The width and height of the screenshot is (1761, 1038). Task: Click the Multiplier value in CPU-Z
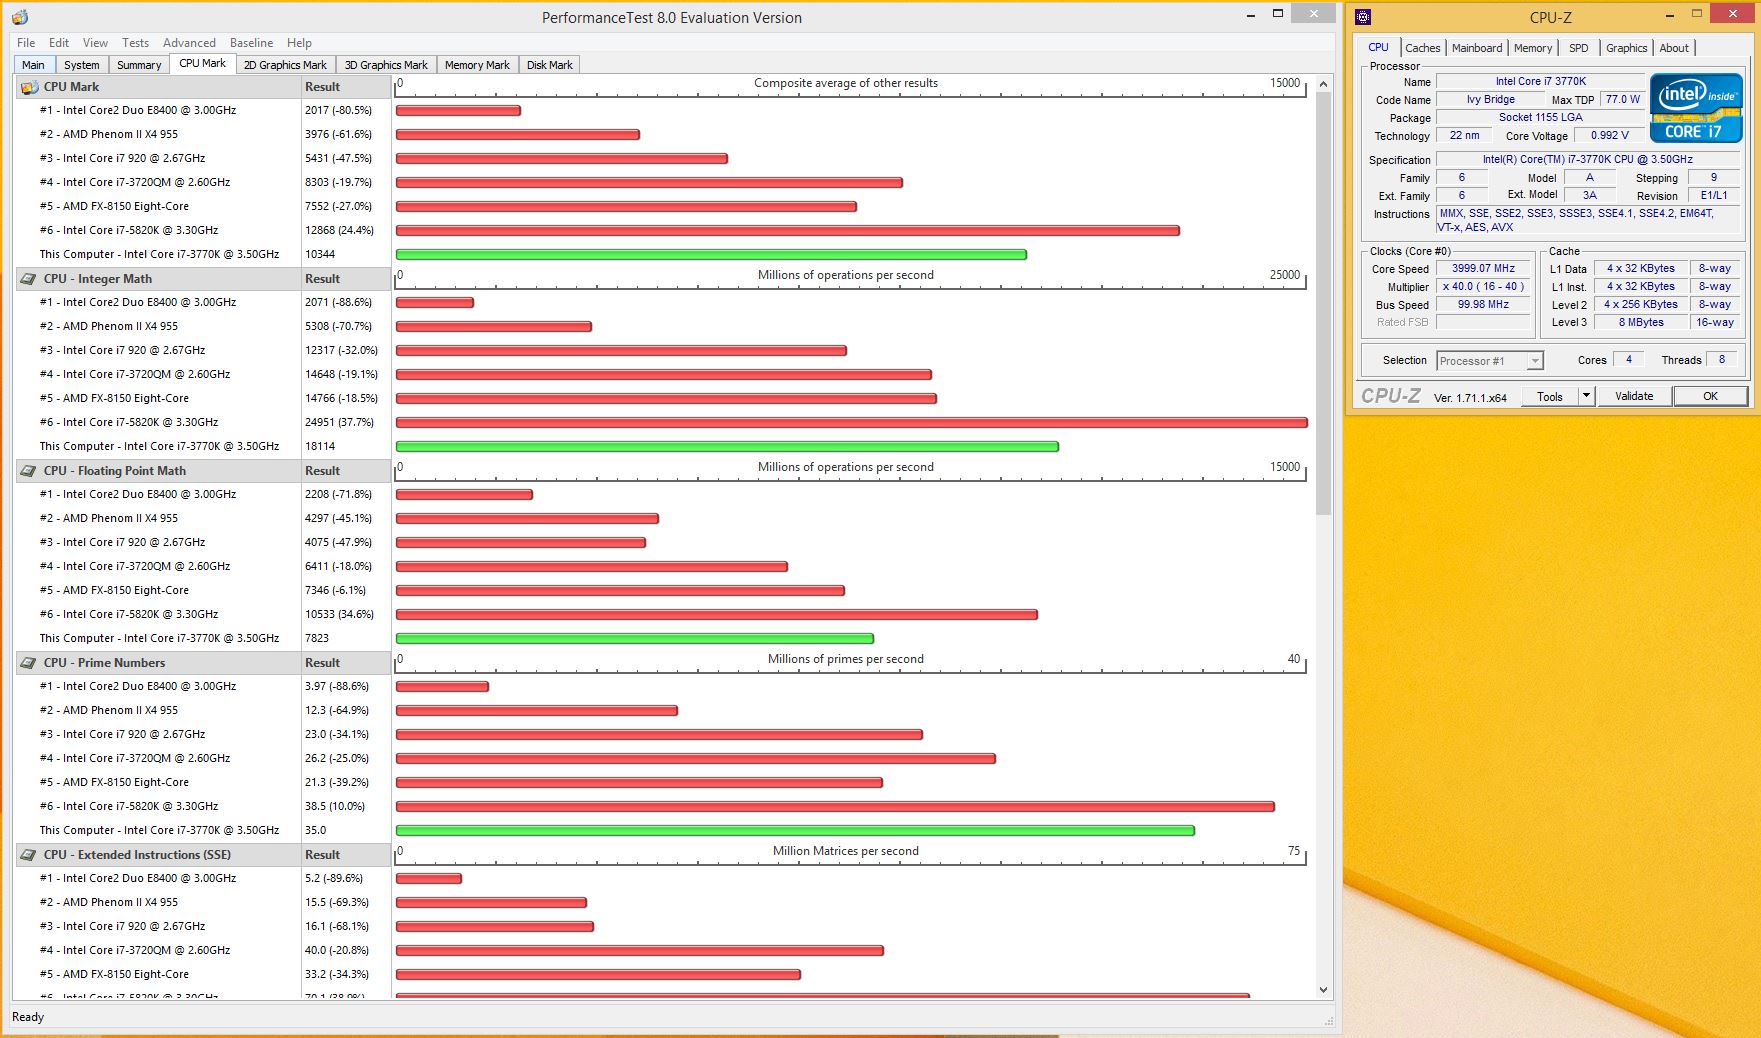(1483, 287)
